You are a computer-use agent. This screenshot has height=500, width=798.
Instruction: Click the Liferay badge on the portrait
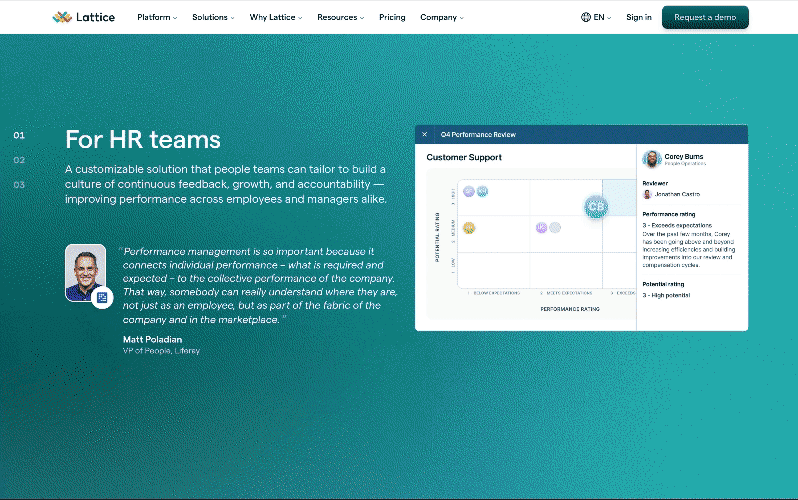(x=102, y=297)
